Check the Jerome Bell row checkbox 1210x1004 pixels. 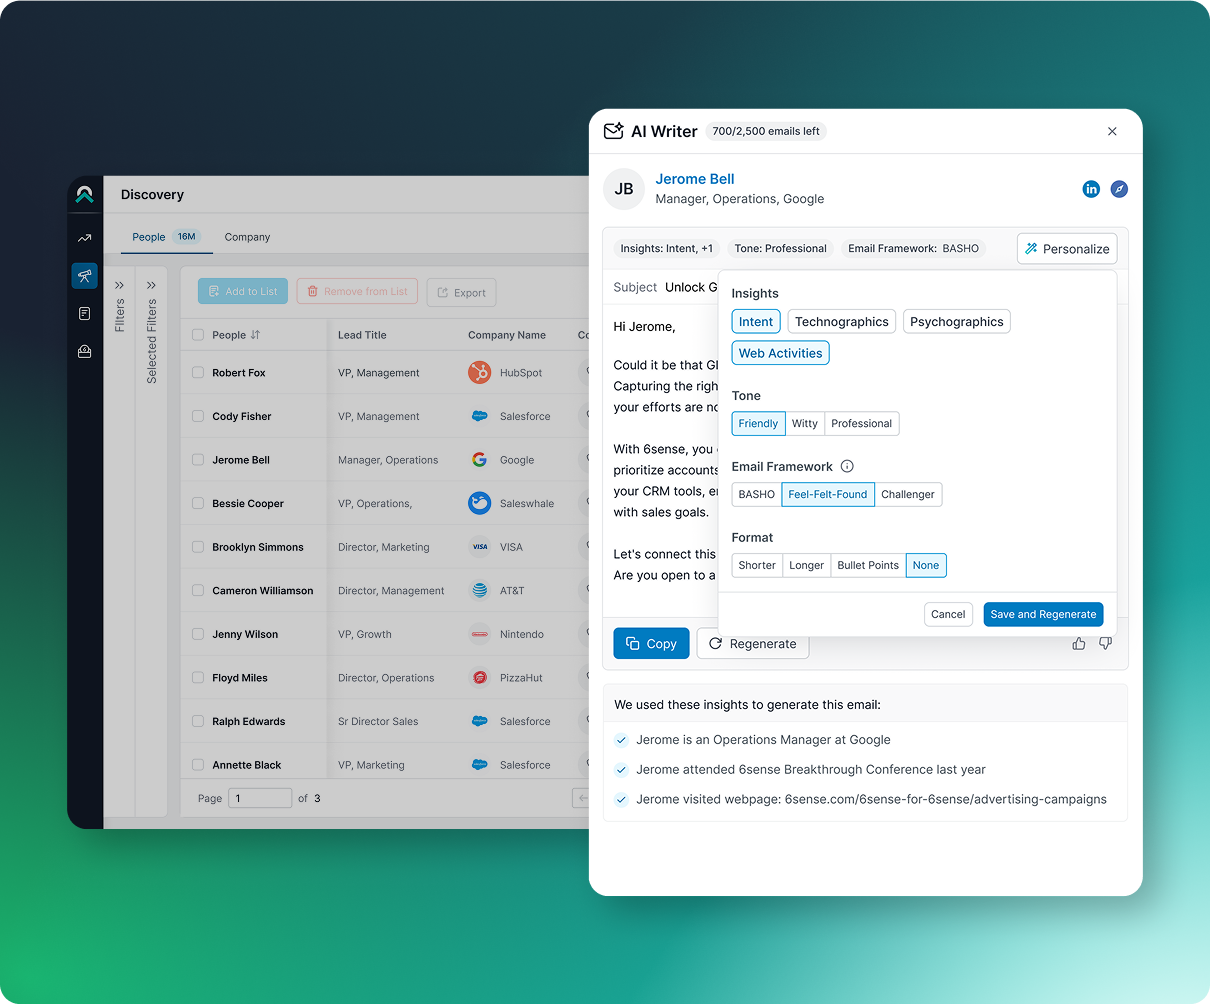click(198, 460)
